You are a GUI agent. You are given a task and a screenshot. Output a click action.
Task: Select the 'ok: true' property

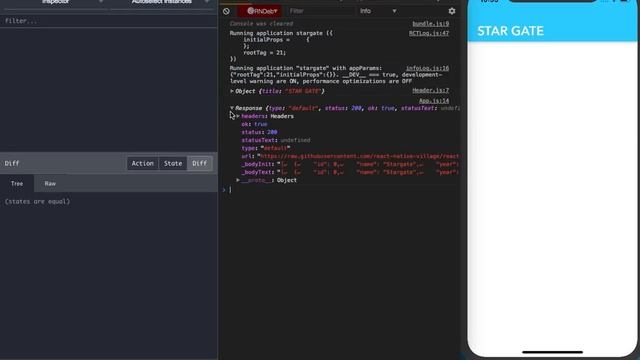pos(254,124)
